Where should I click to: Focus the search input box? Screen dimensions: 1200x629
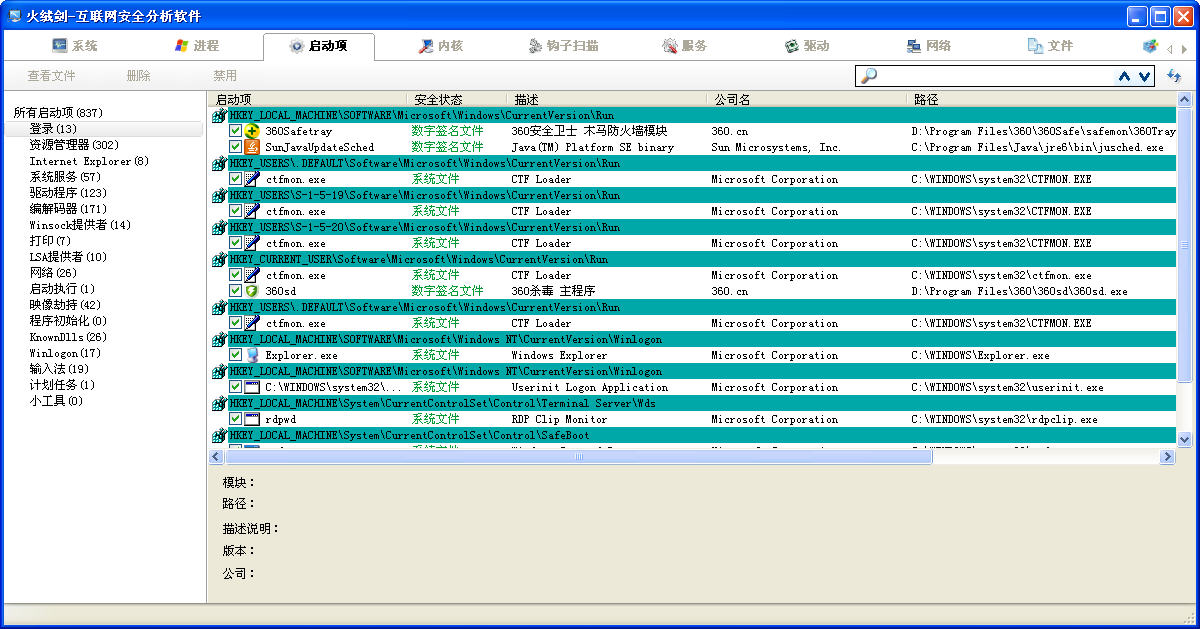pyautogui.click(x=997, y=76)
